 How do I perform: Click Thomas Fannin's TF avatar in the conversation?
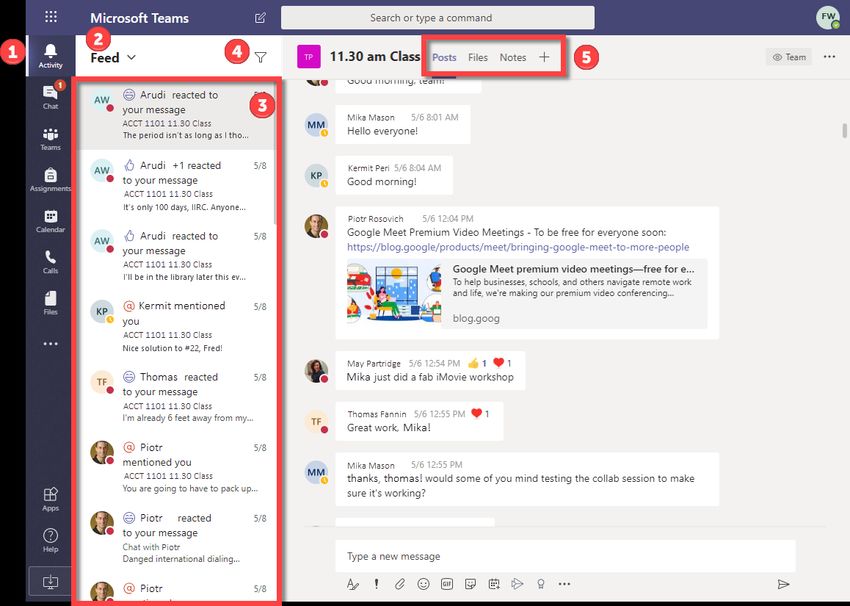pos(316,421)
